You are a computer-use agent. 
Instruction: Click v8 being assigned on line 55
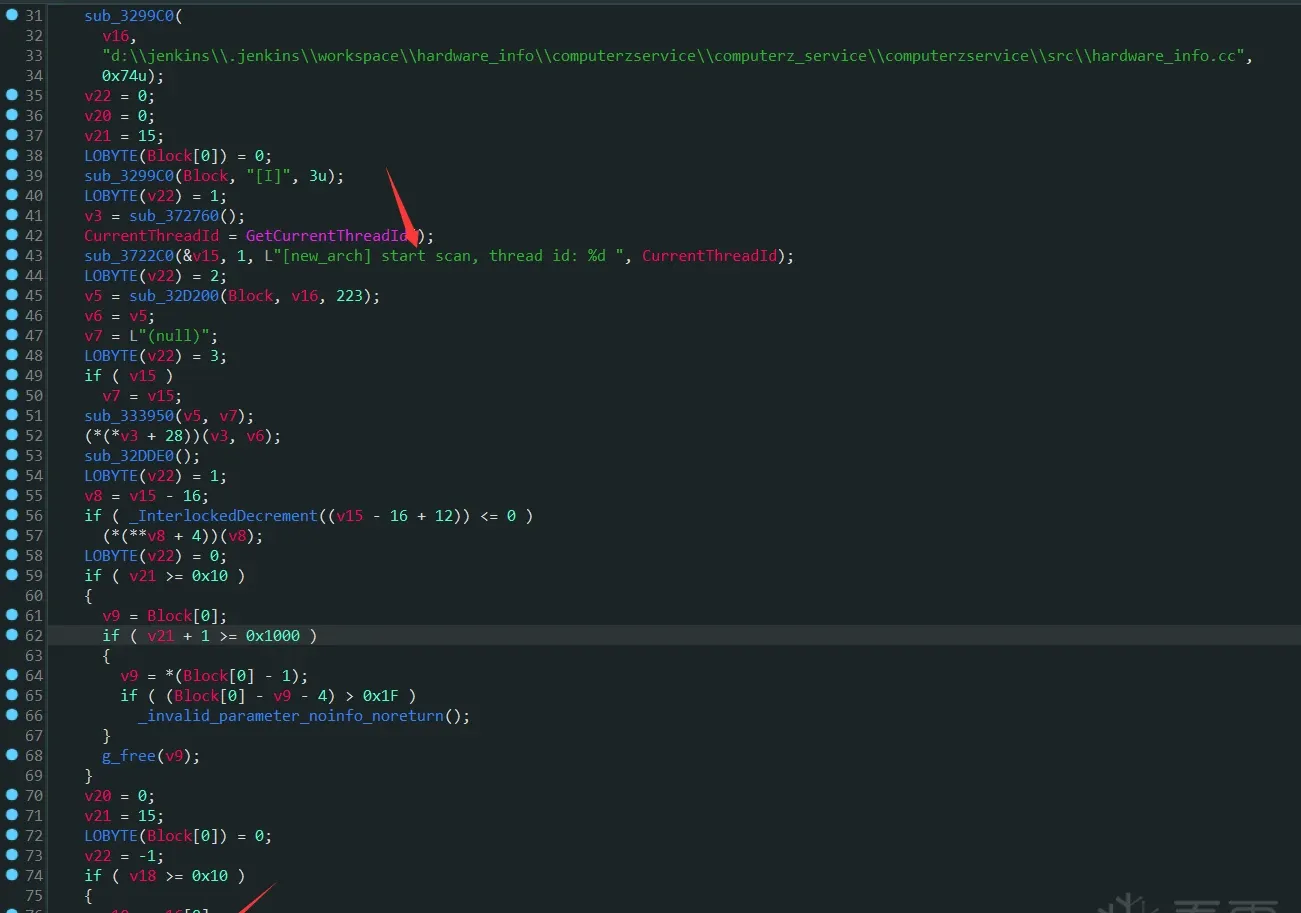pyautogui.click(x=93, y=495)
